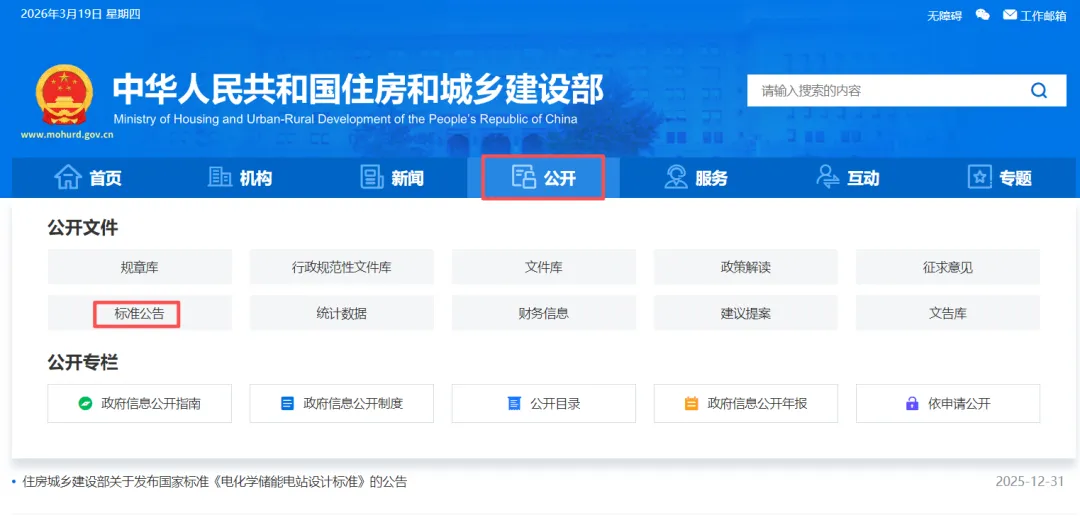Click purple lock icon of 依申请公开
1080x518 pixels.
tap(912, 404)
